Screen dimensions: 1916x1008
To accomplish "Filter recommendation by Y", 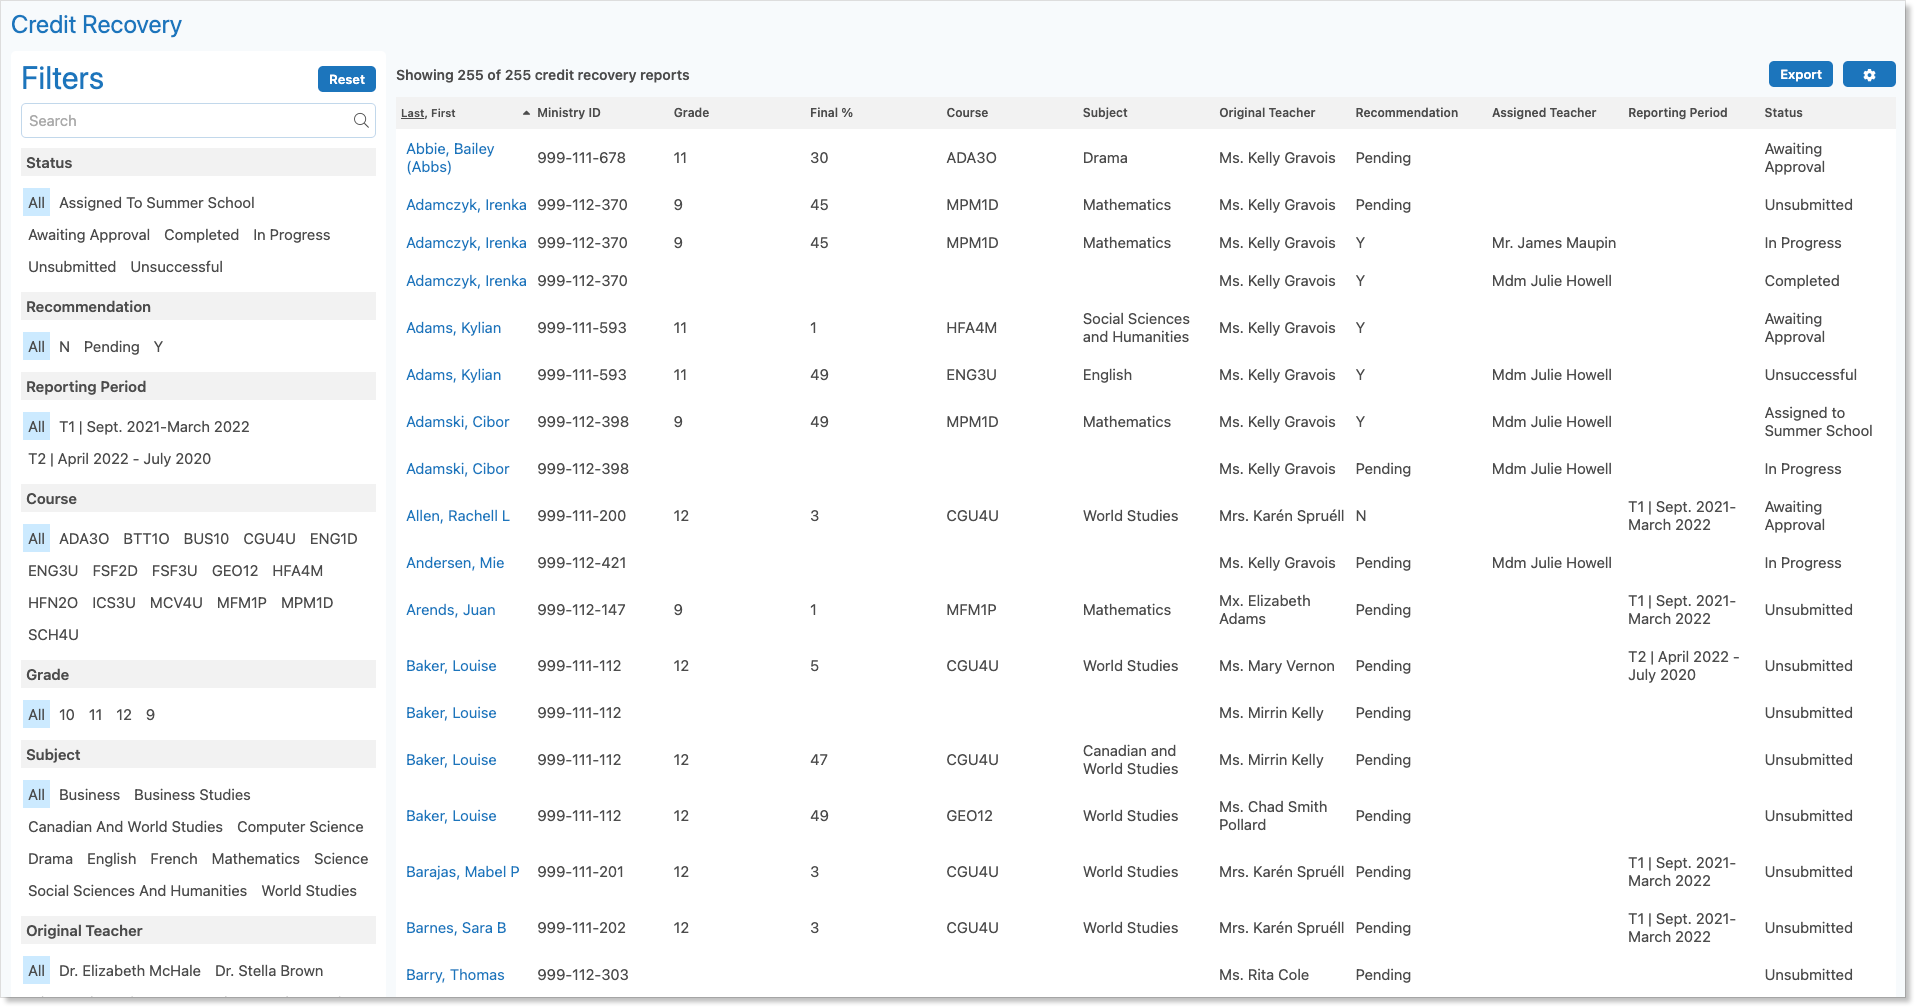I will tap(158, 347).
